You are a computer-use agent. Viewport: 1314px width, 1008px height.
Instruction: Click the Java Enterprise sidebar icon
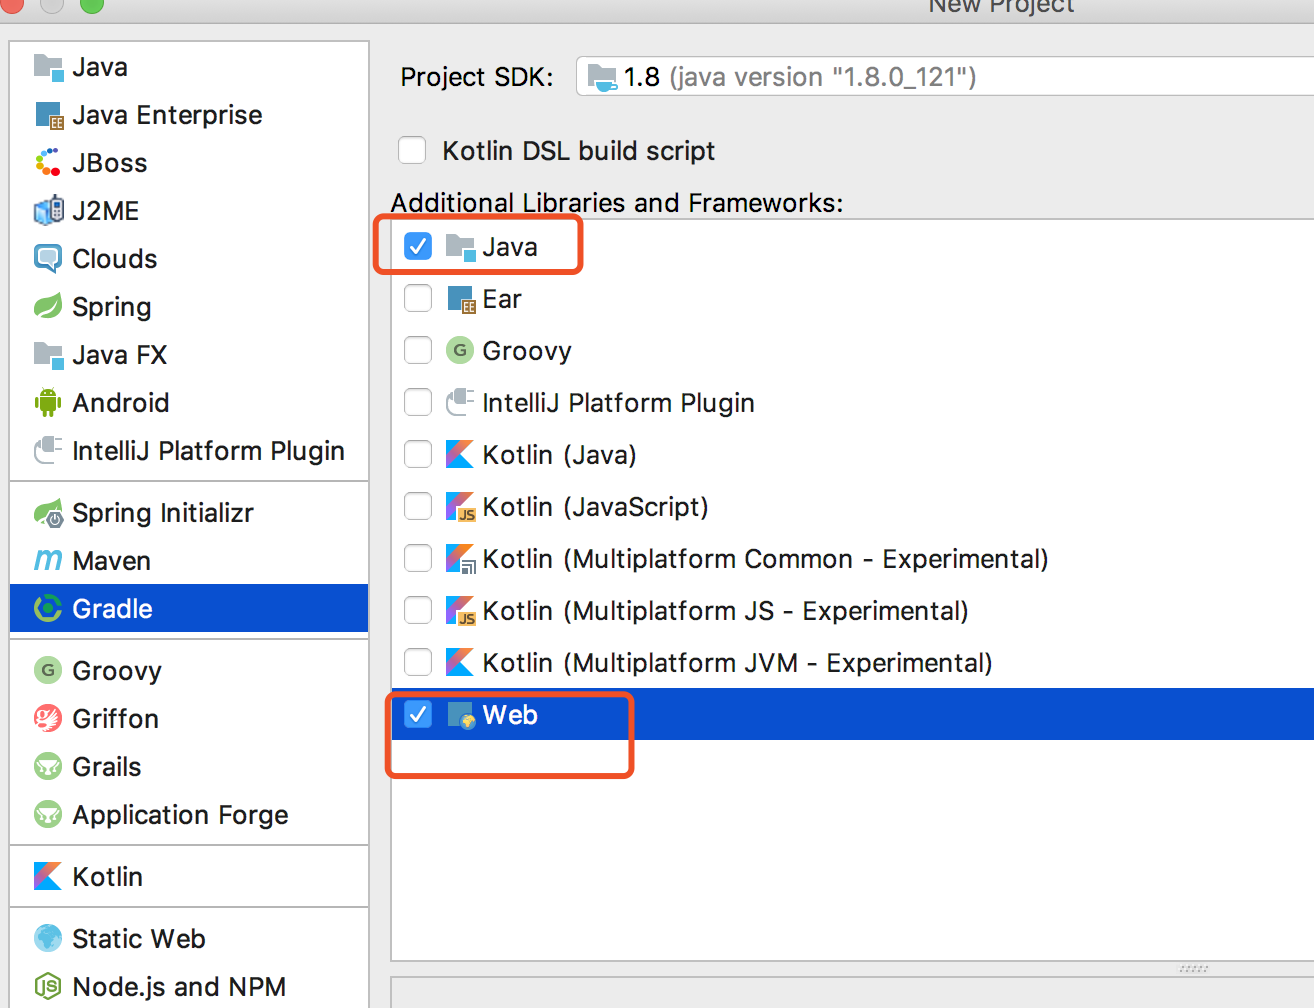point(48,115)
